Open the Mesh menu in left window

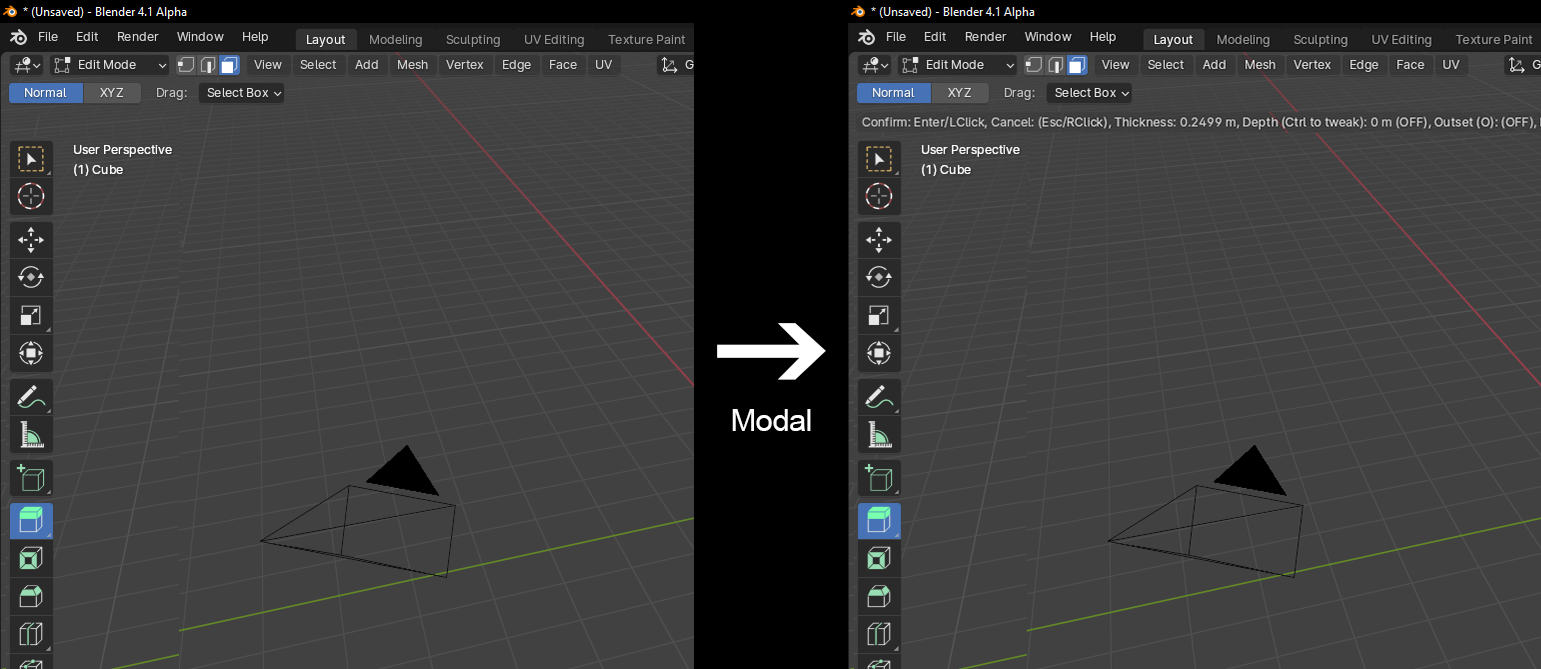pos(412,65)
